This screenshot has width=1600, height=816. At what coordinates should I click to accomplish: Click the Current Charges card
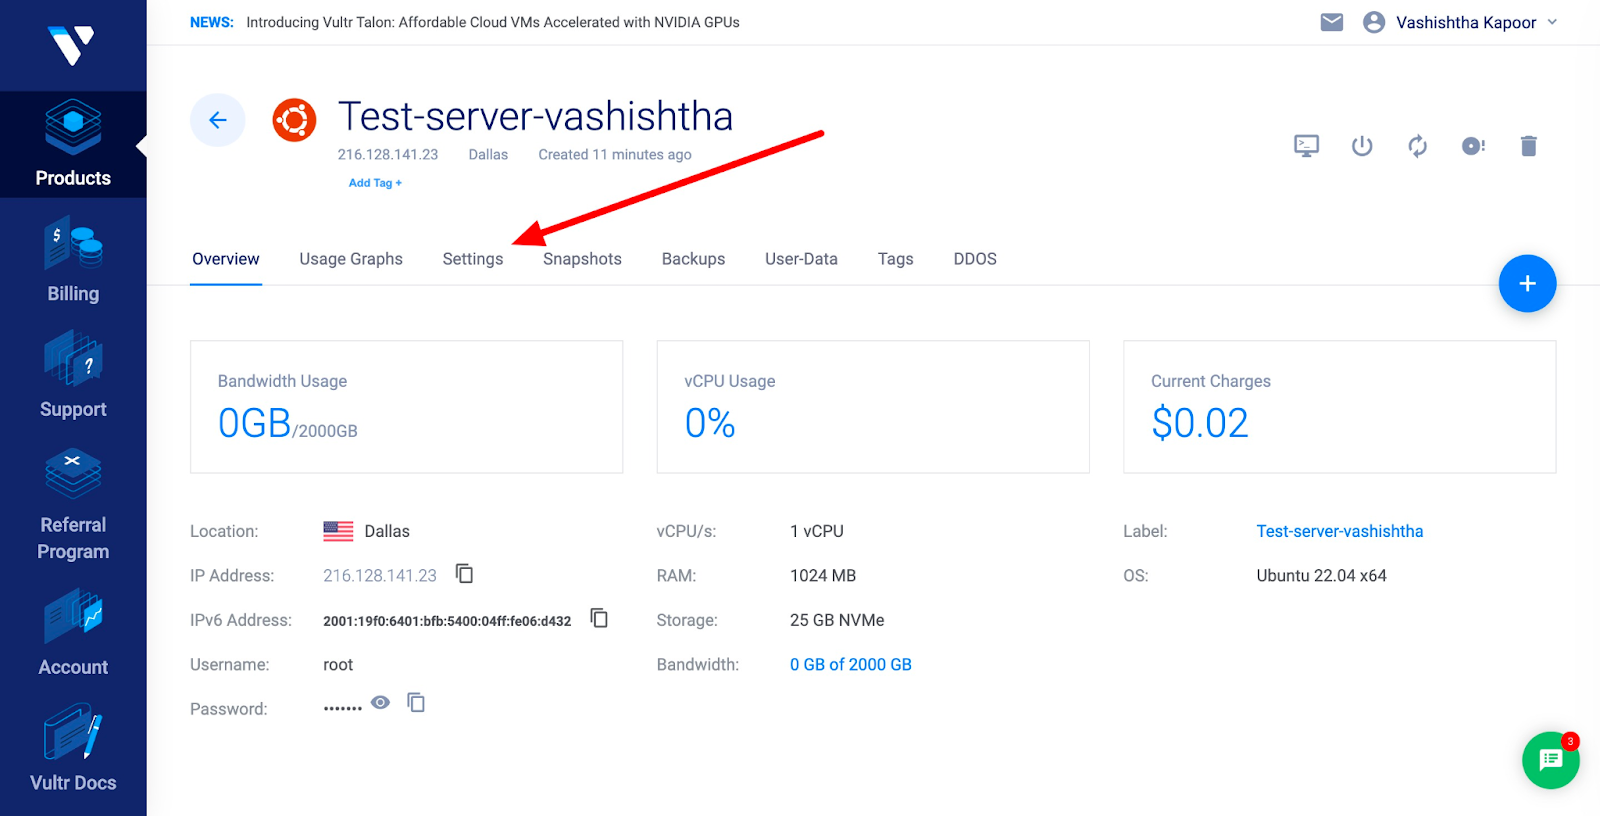coord(1340,407)
